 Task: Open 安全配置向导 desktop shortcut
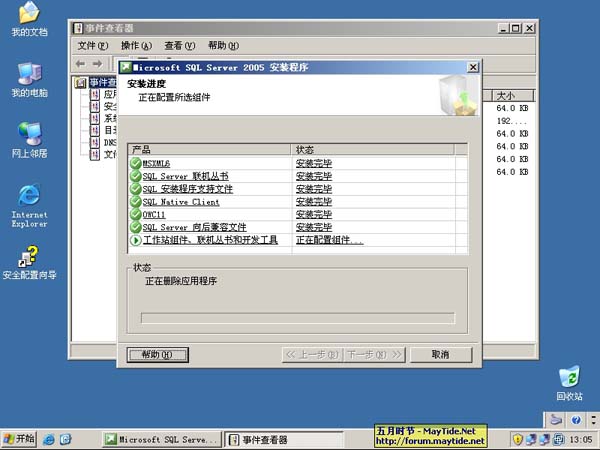click(28, 259)
